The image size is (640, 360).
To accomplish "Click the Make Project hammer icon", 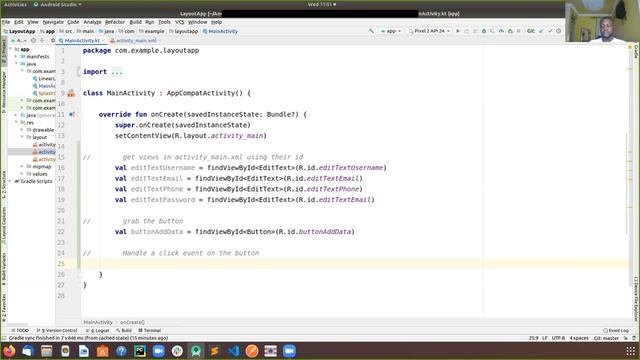I will pyautogui.click(x=371, y=31).
